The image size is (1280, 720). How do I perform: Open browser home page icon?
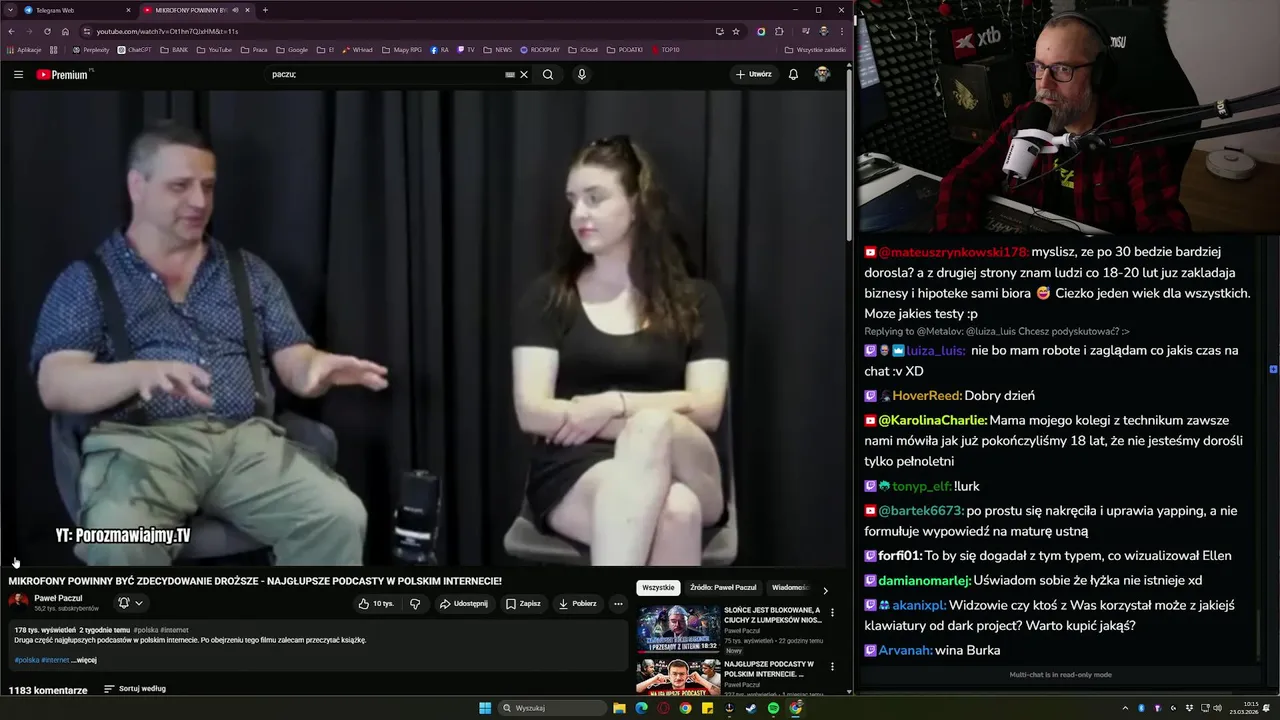[x=65, y=31]
